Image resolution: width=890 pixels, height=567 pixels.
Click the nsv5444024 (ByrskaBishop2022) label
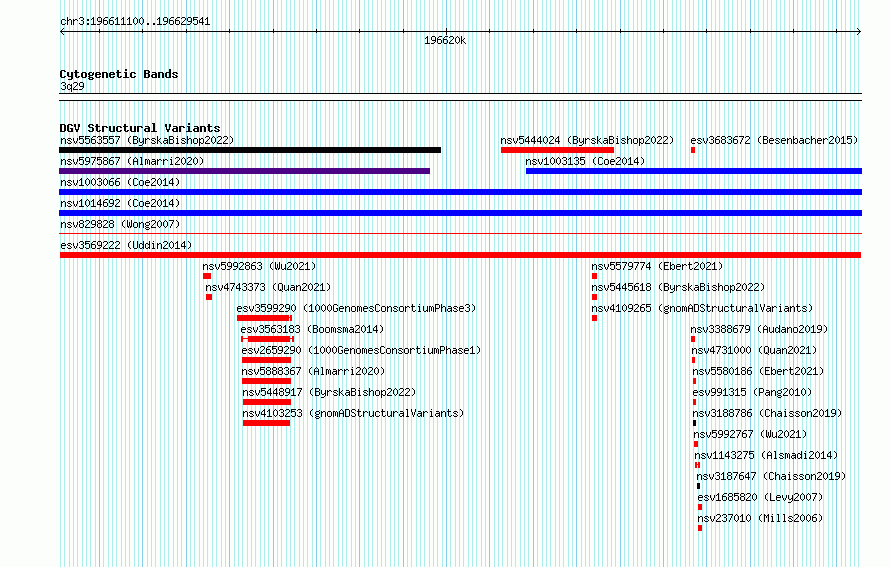(587, 140)
